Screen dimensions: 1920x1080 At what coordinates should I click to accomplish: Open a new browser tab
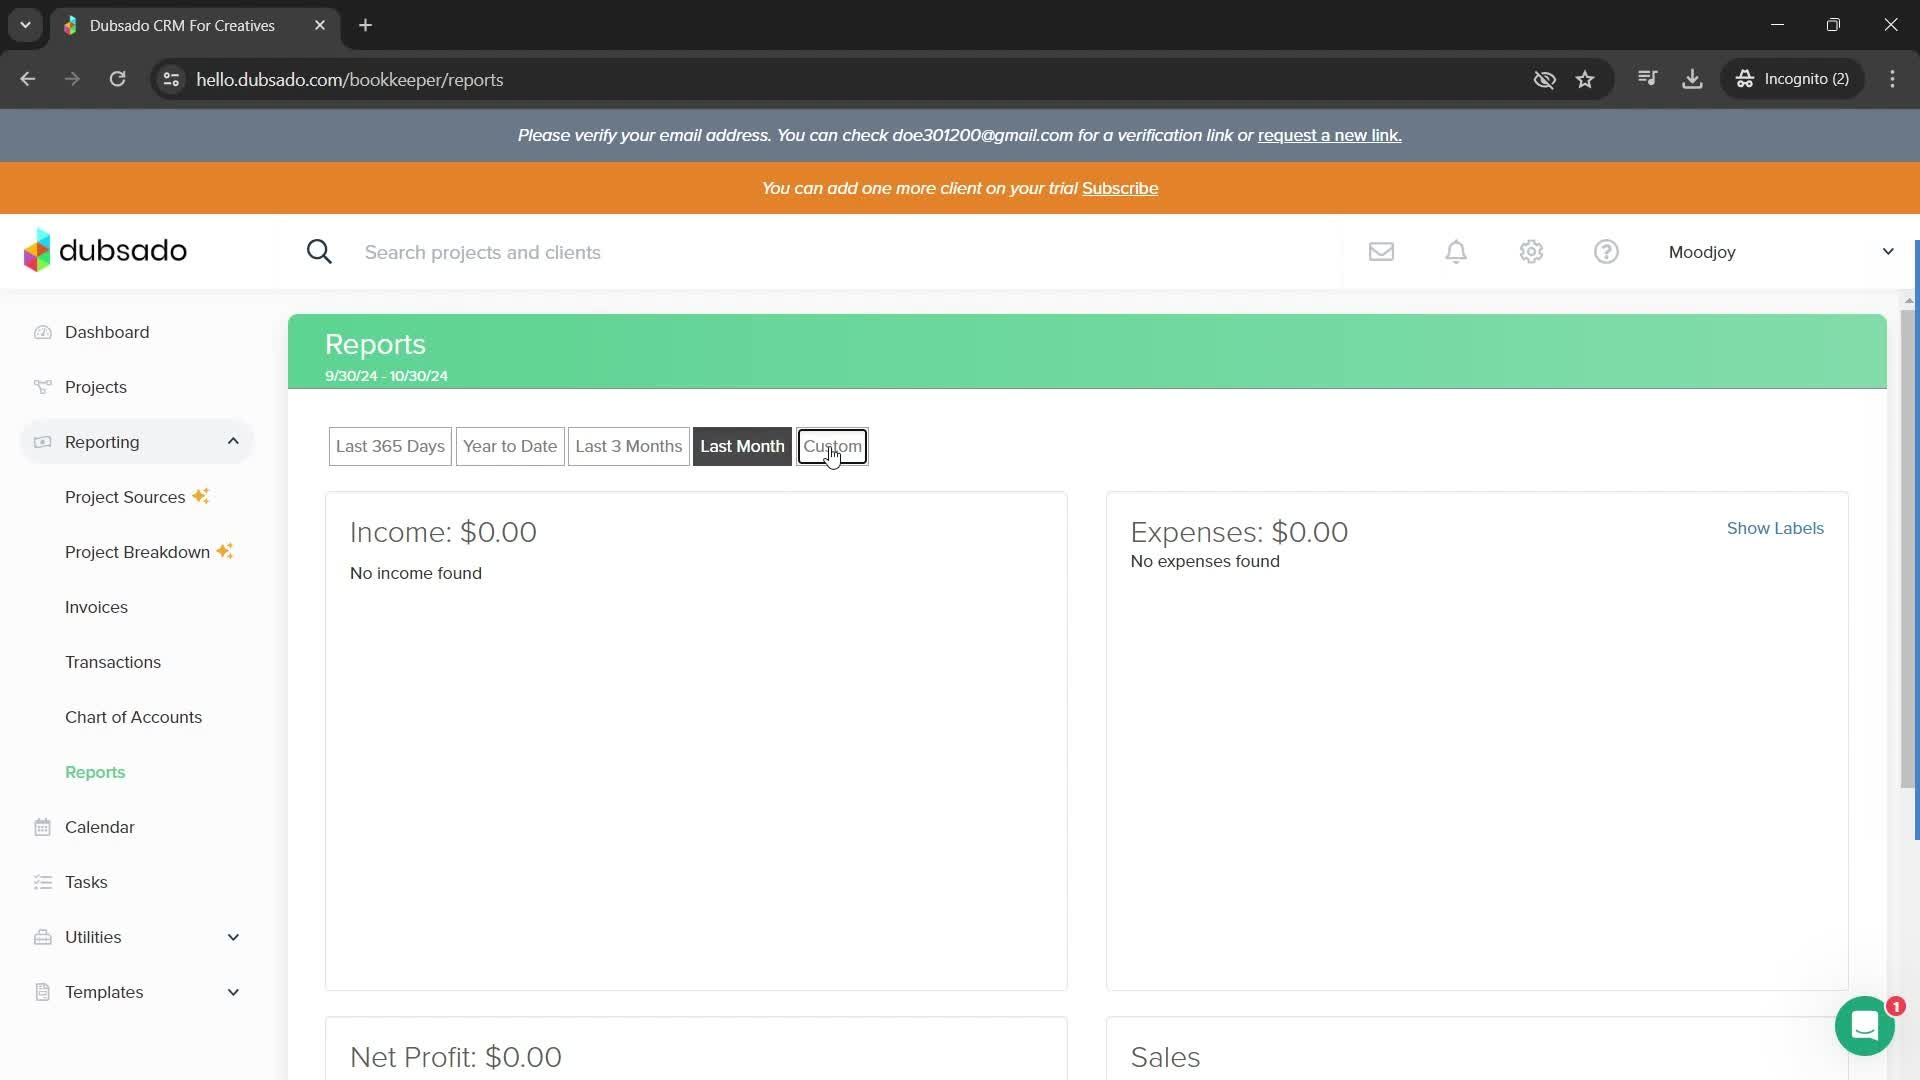[366, 25]
